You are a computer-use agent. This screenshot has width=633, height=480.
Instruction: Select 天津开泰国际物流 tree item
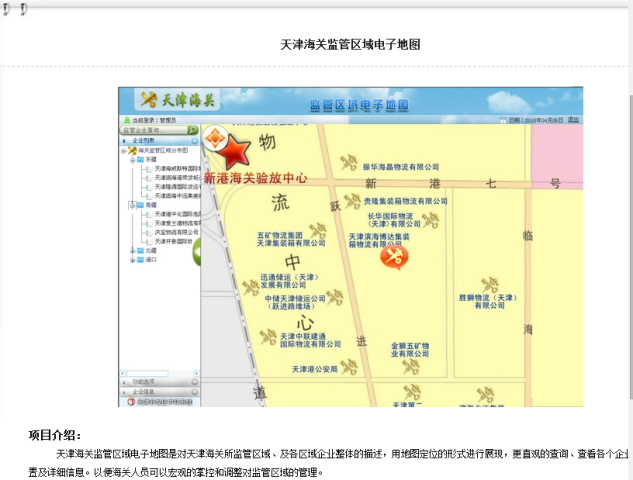[x=174, y=241]
